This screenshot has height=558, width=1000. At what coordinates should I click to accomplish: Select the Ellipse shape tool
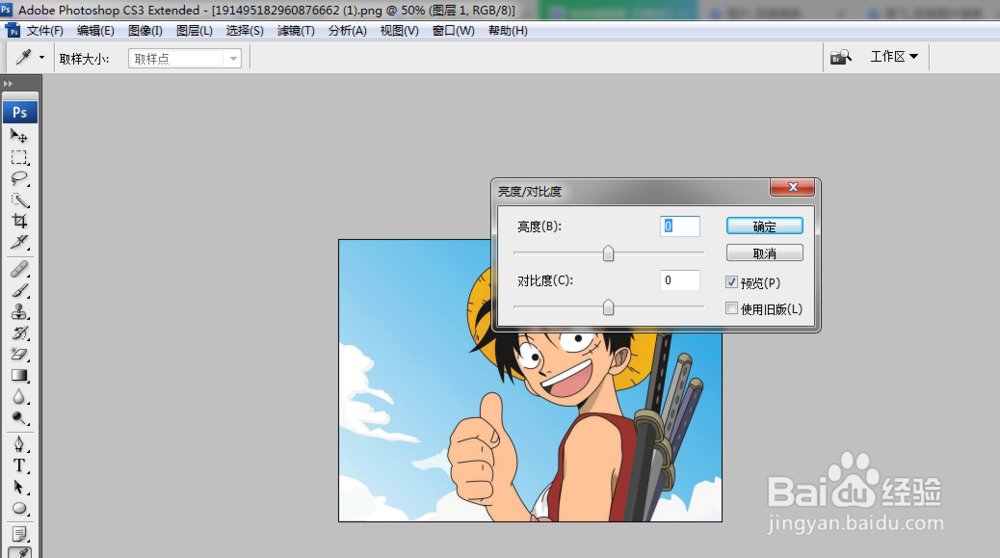pyautogui.click(x=19, y=509)
